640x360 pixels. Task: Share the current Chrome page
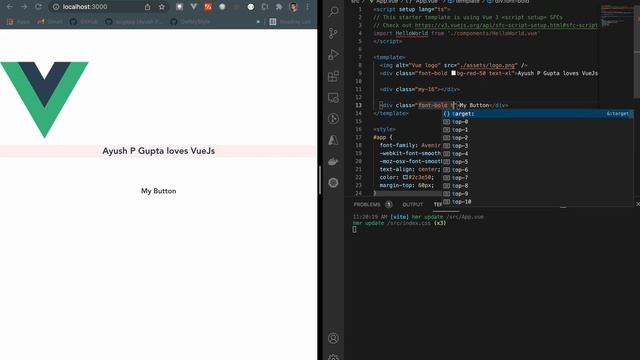point(147,7)
